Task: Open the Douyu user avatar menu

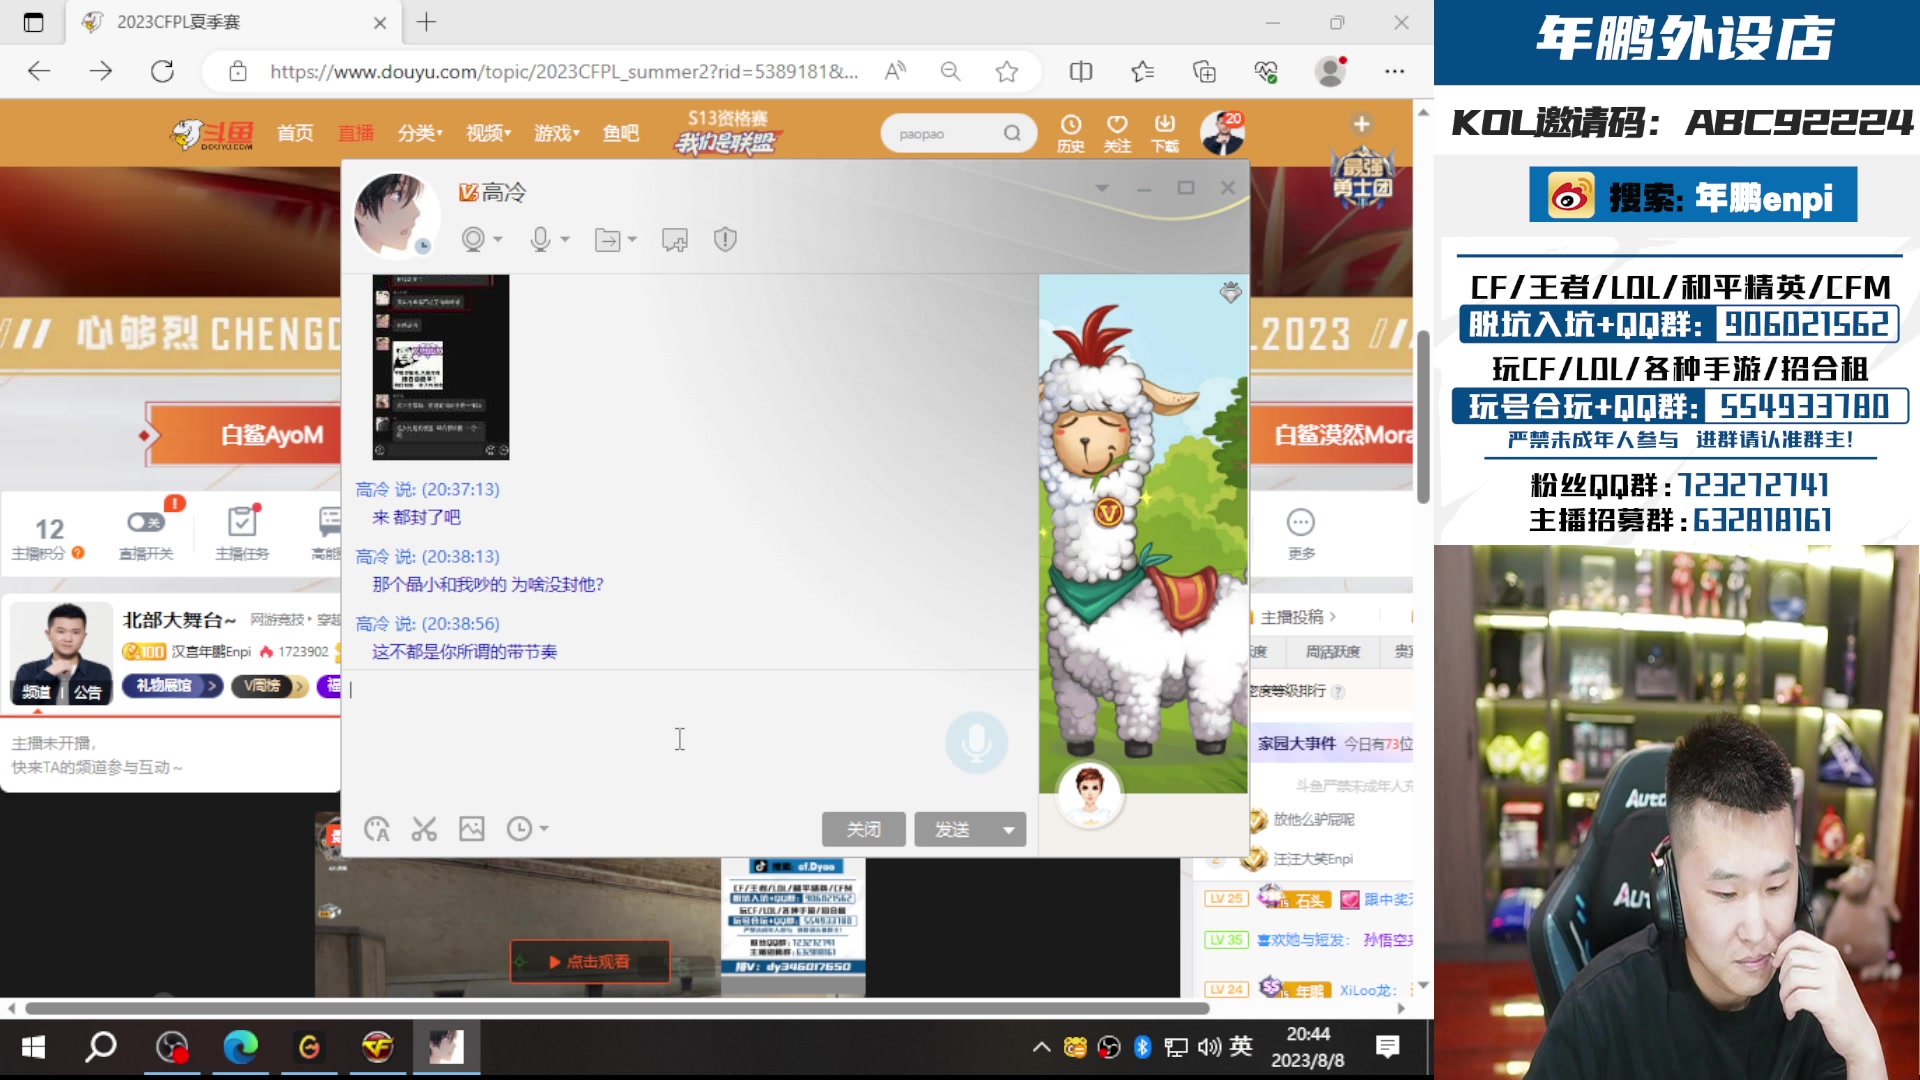Action: pyautogui.click(x=1222, y=133)
